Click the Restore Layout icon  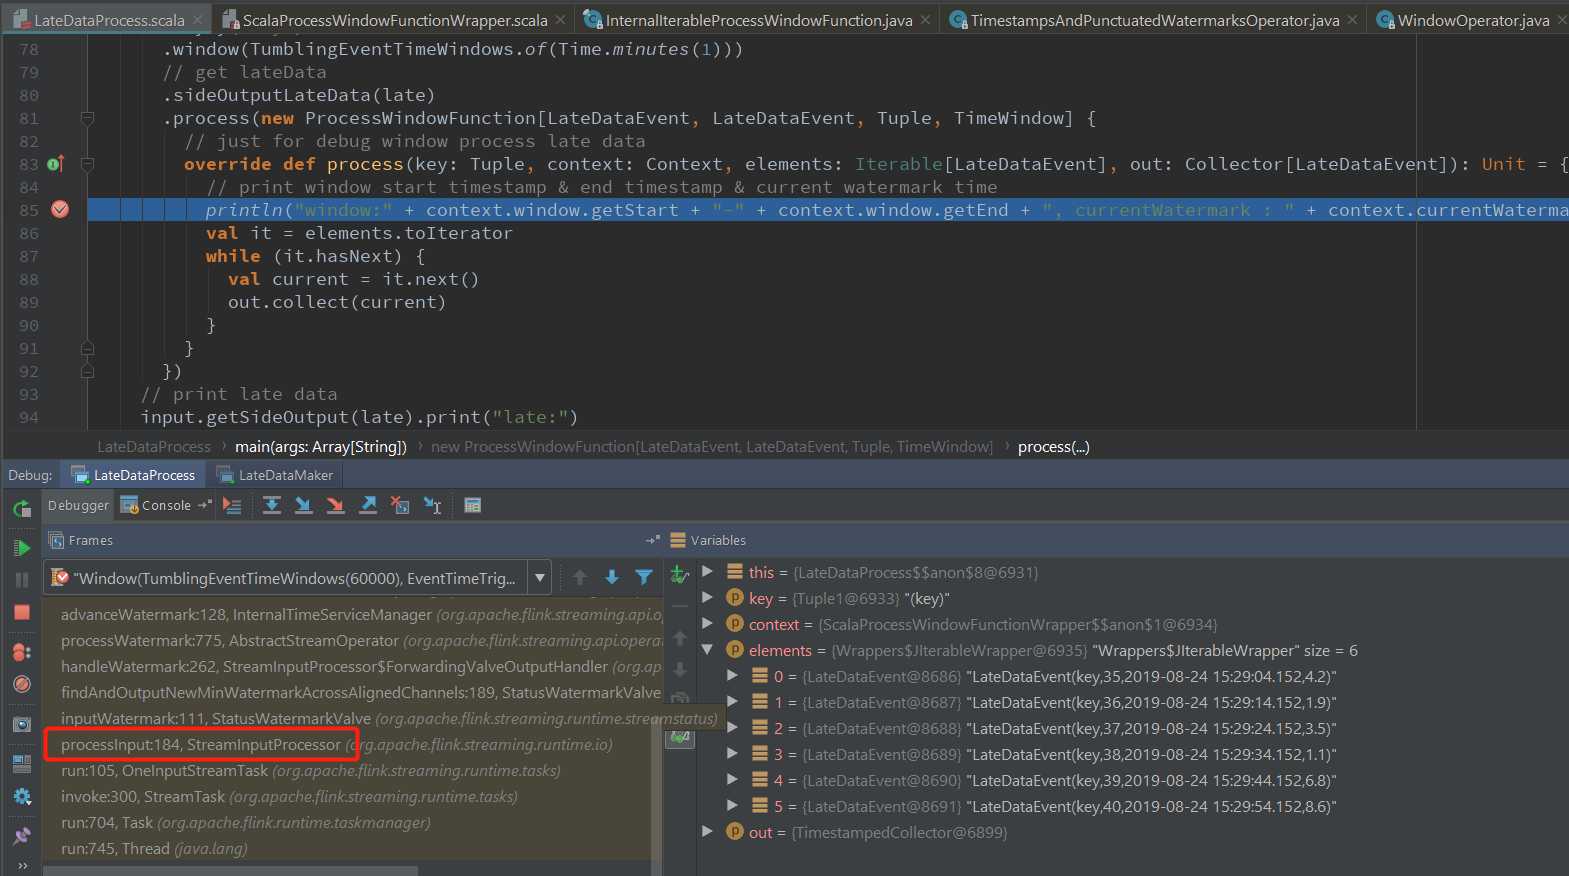pyautogui.click(x=22, y=763)
